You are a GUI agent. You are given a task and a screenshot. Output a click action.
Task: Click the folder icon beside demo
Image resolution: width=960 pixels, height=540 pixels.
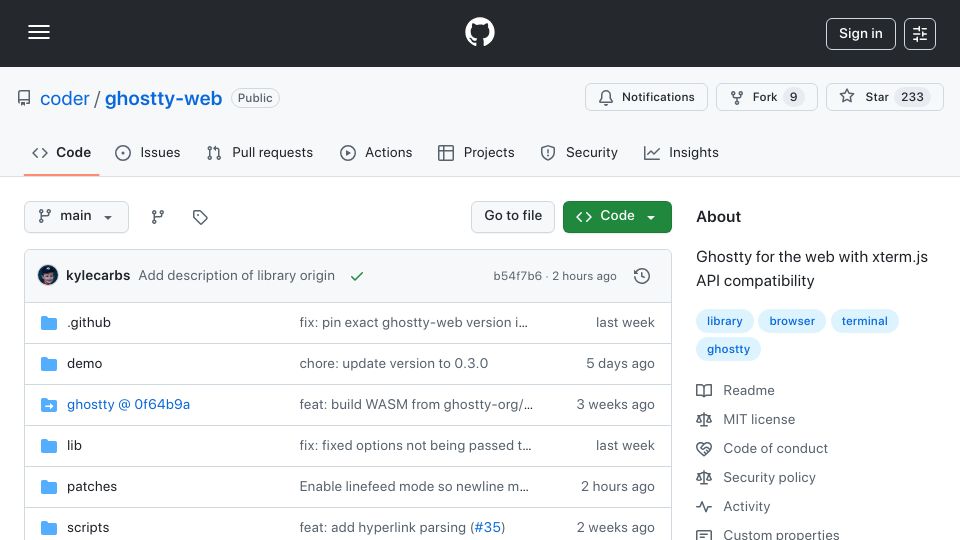click(49, 364)
